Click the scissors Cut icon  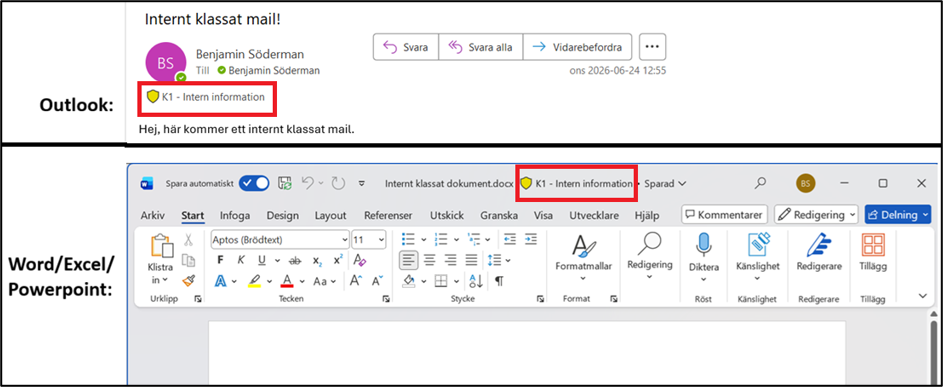[188, 240]
